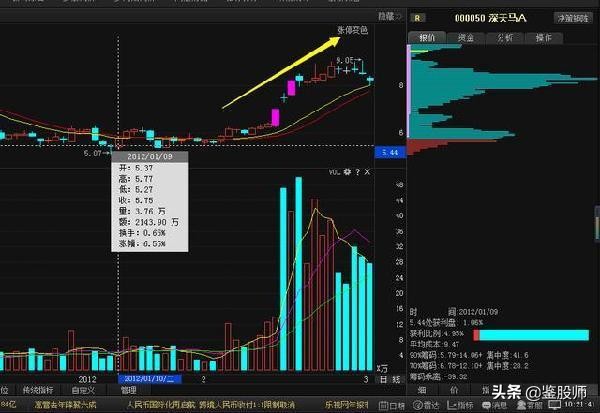600x413 pixels.
Task: Click the 9.05 high price label
Action: point(345,60)
